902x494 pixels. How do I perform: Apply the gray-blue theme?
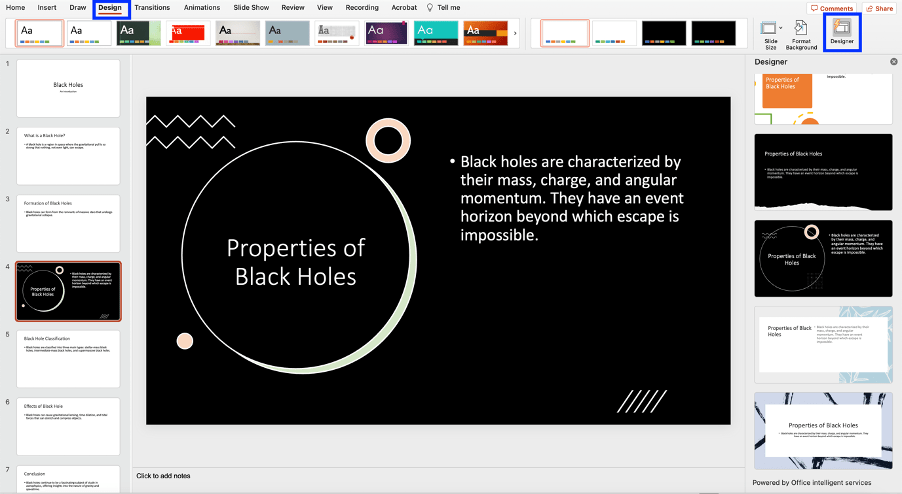pyautogui.click(x=287, y=33)
